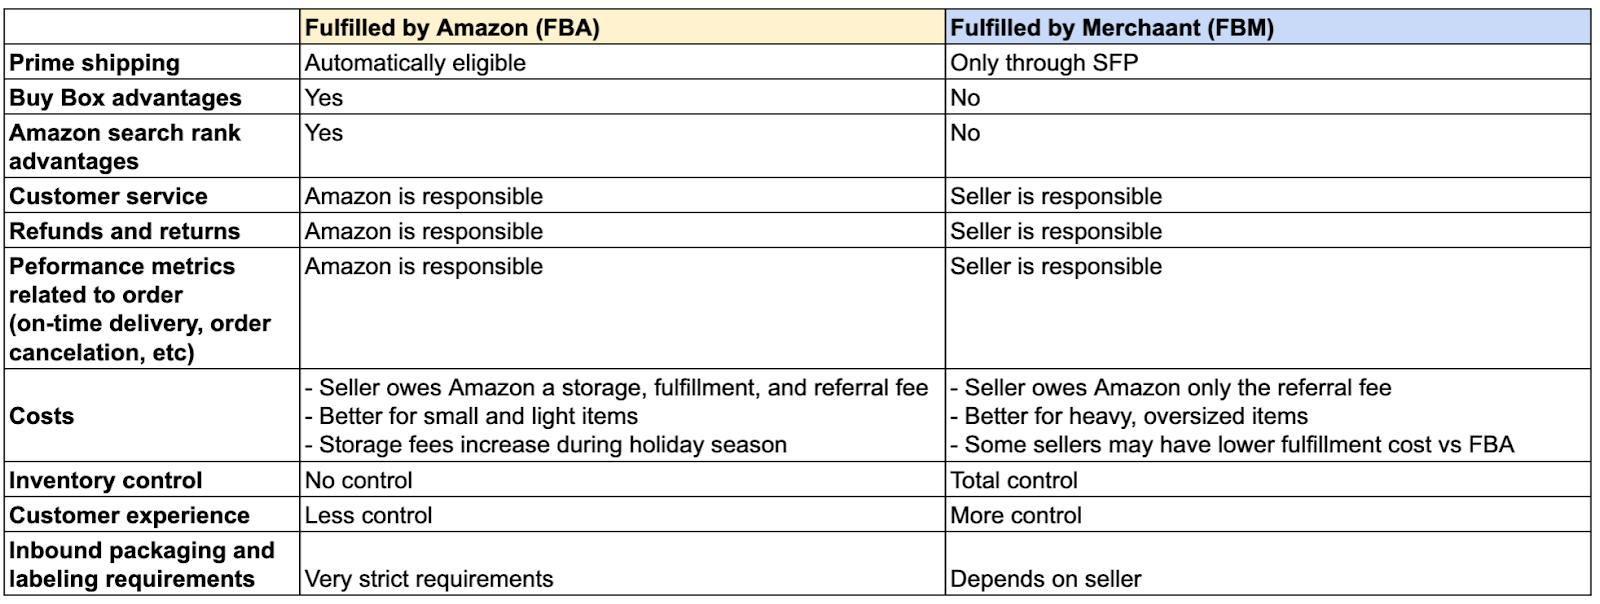Viewport: 1600px width, 604px height.
Task: Click the No control cell
Action: pos(358,481)
